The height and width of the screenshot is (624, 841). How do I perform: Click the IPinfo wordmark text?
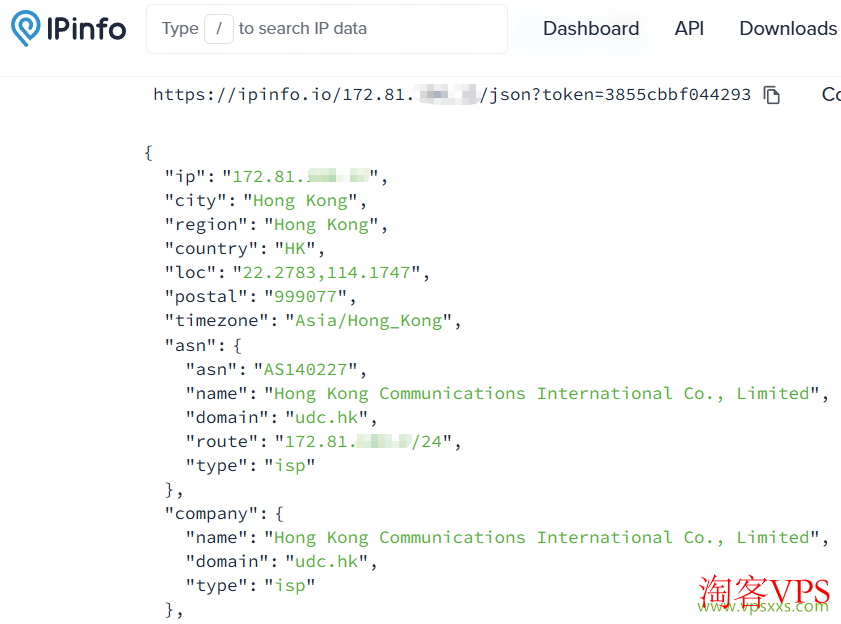pyautogui.click(x=86, y=29)
